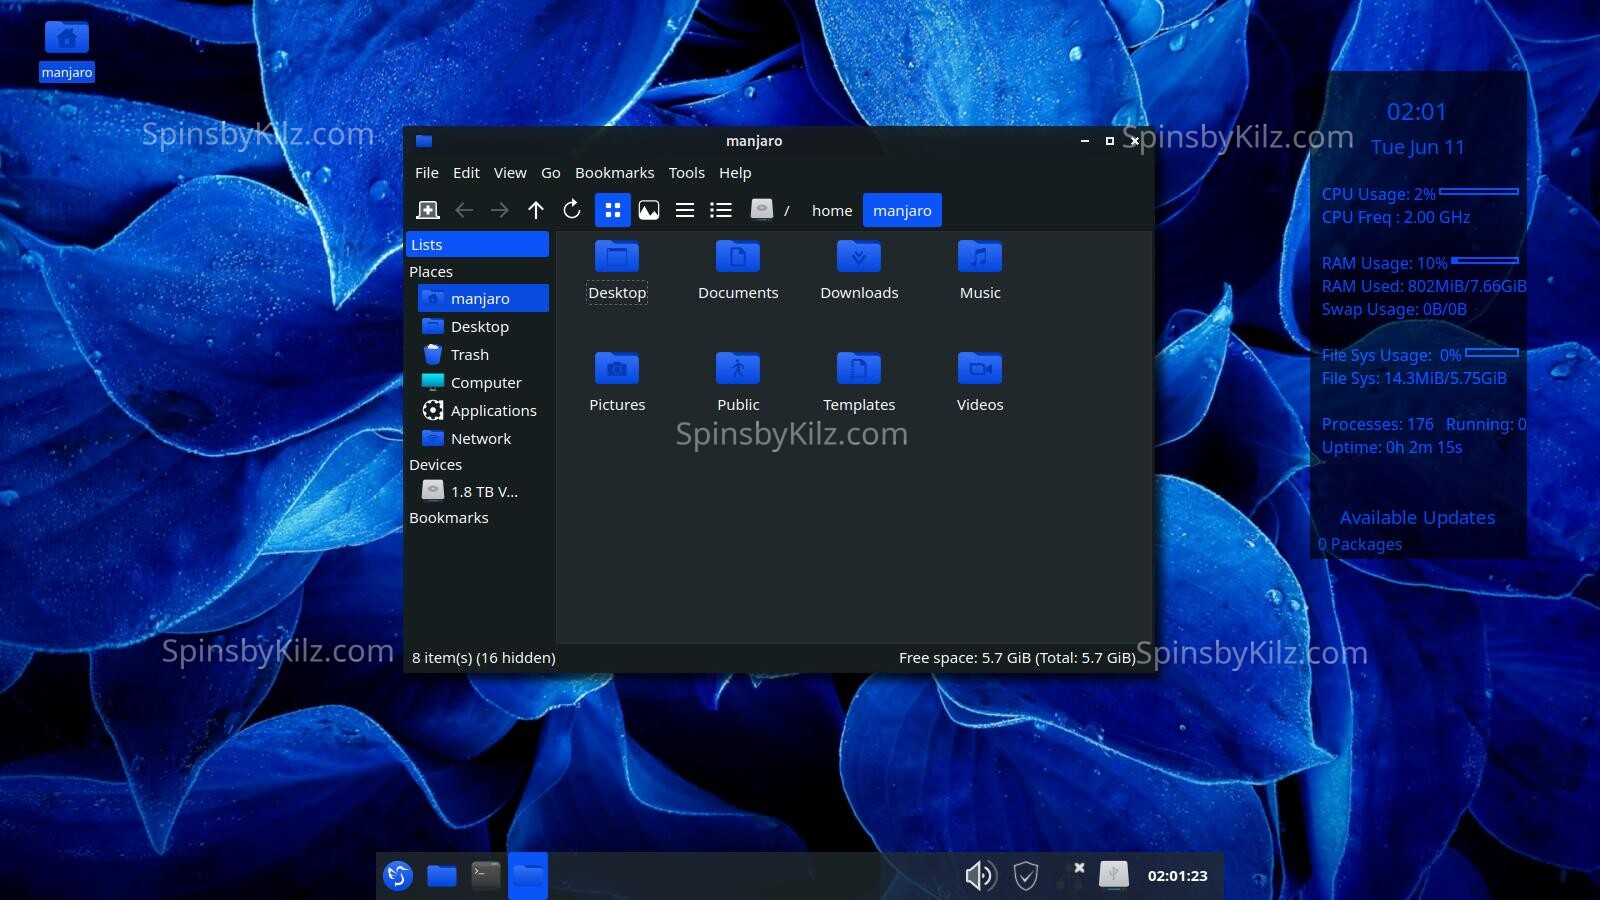Open the Lists side pane selector
1600x900 pixels.
click(477, 245)
